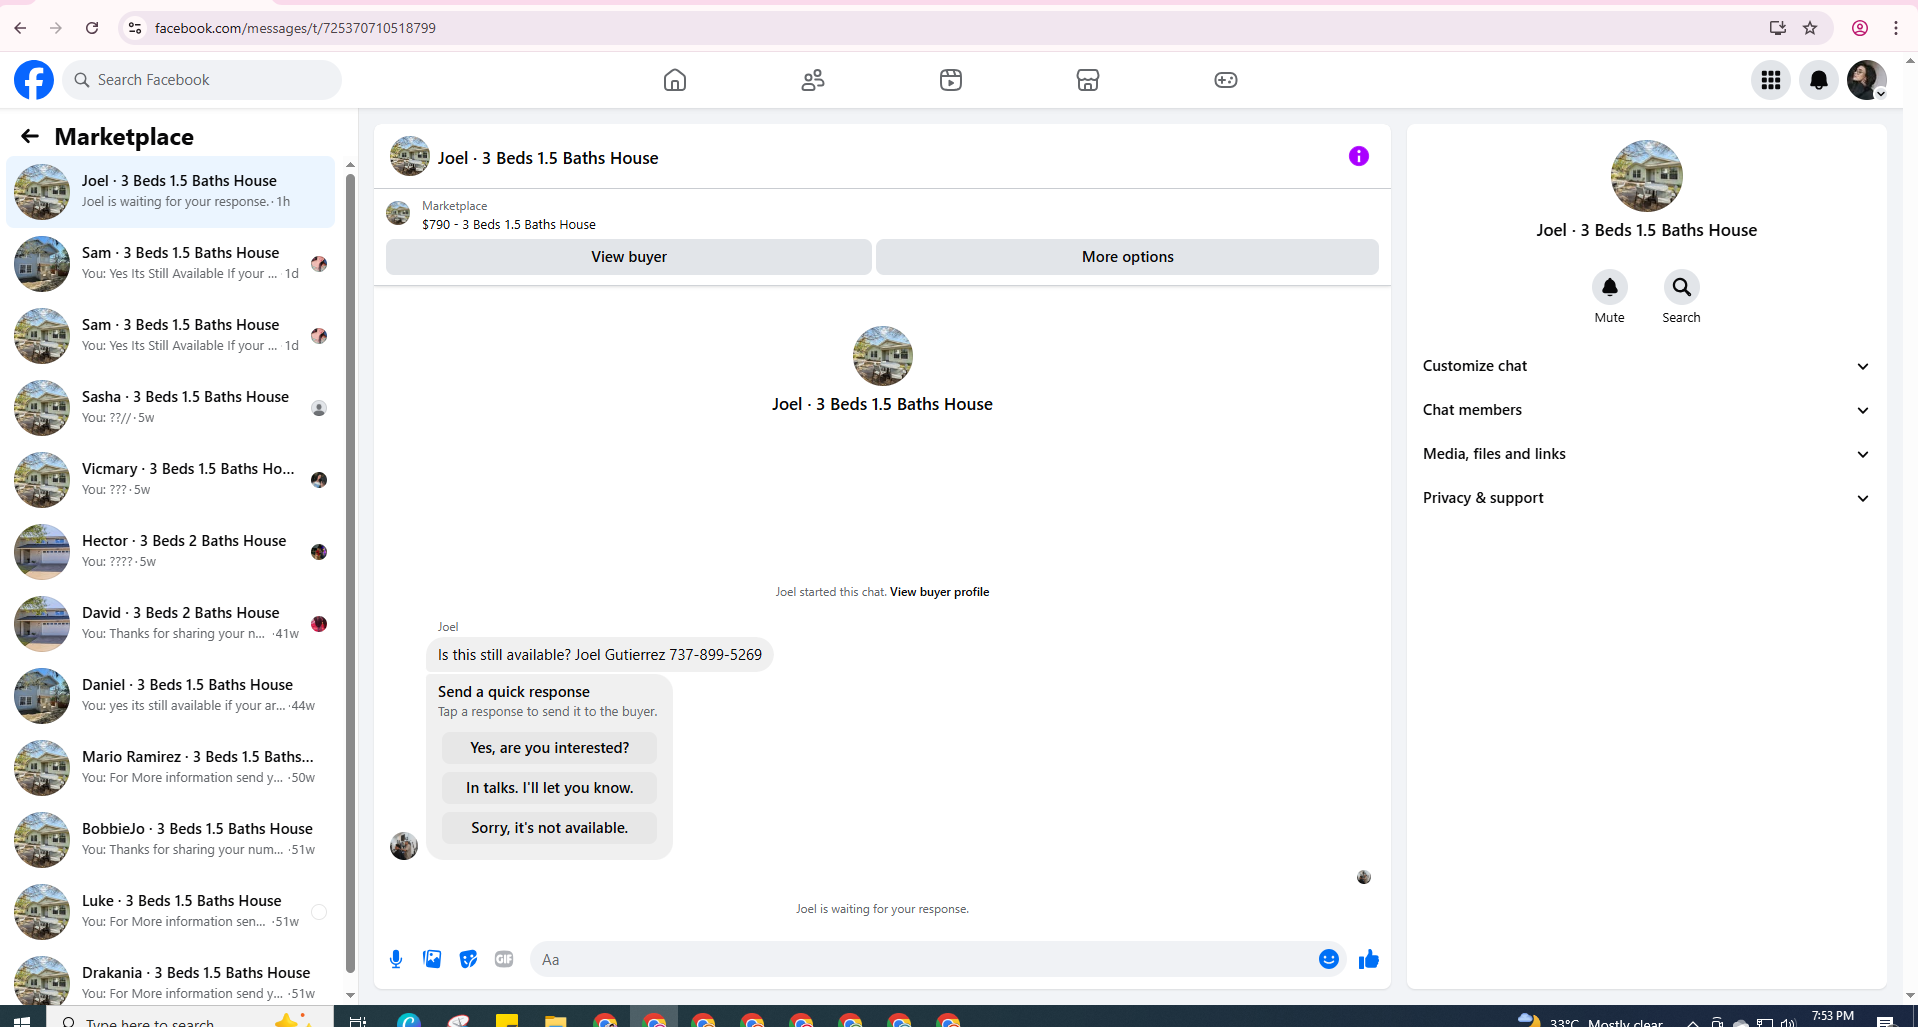The height and width of the screenshot is (1027, 1918).
Task: Click the listing thumbnail in the chat header
Action: click(x=410, y=157)
